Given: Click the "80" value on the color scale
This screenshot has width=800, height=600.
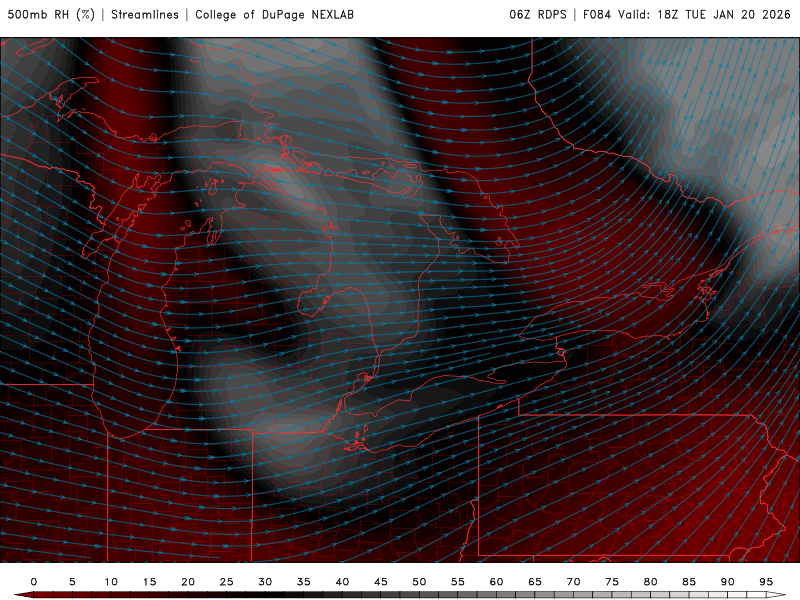Looking at the screenshot, I should point(650,582).
